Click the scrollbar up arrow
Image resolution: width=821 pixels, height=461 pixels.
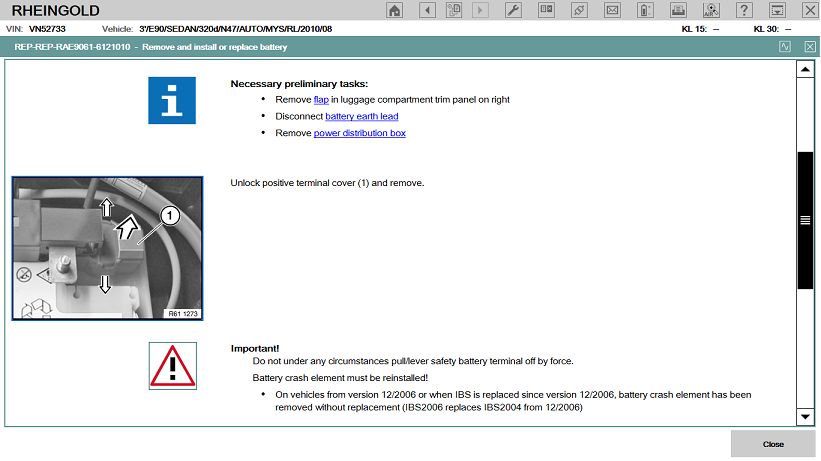click(x=805, y=69)
